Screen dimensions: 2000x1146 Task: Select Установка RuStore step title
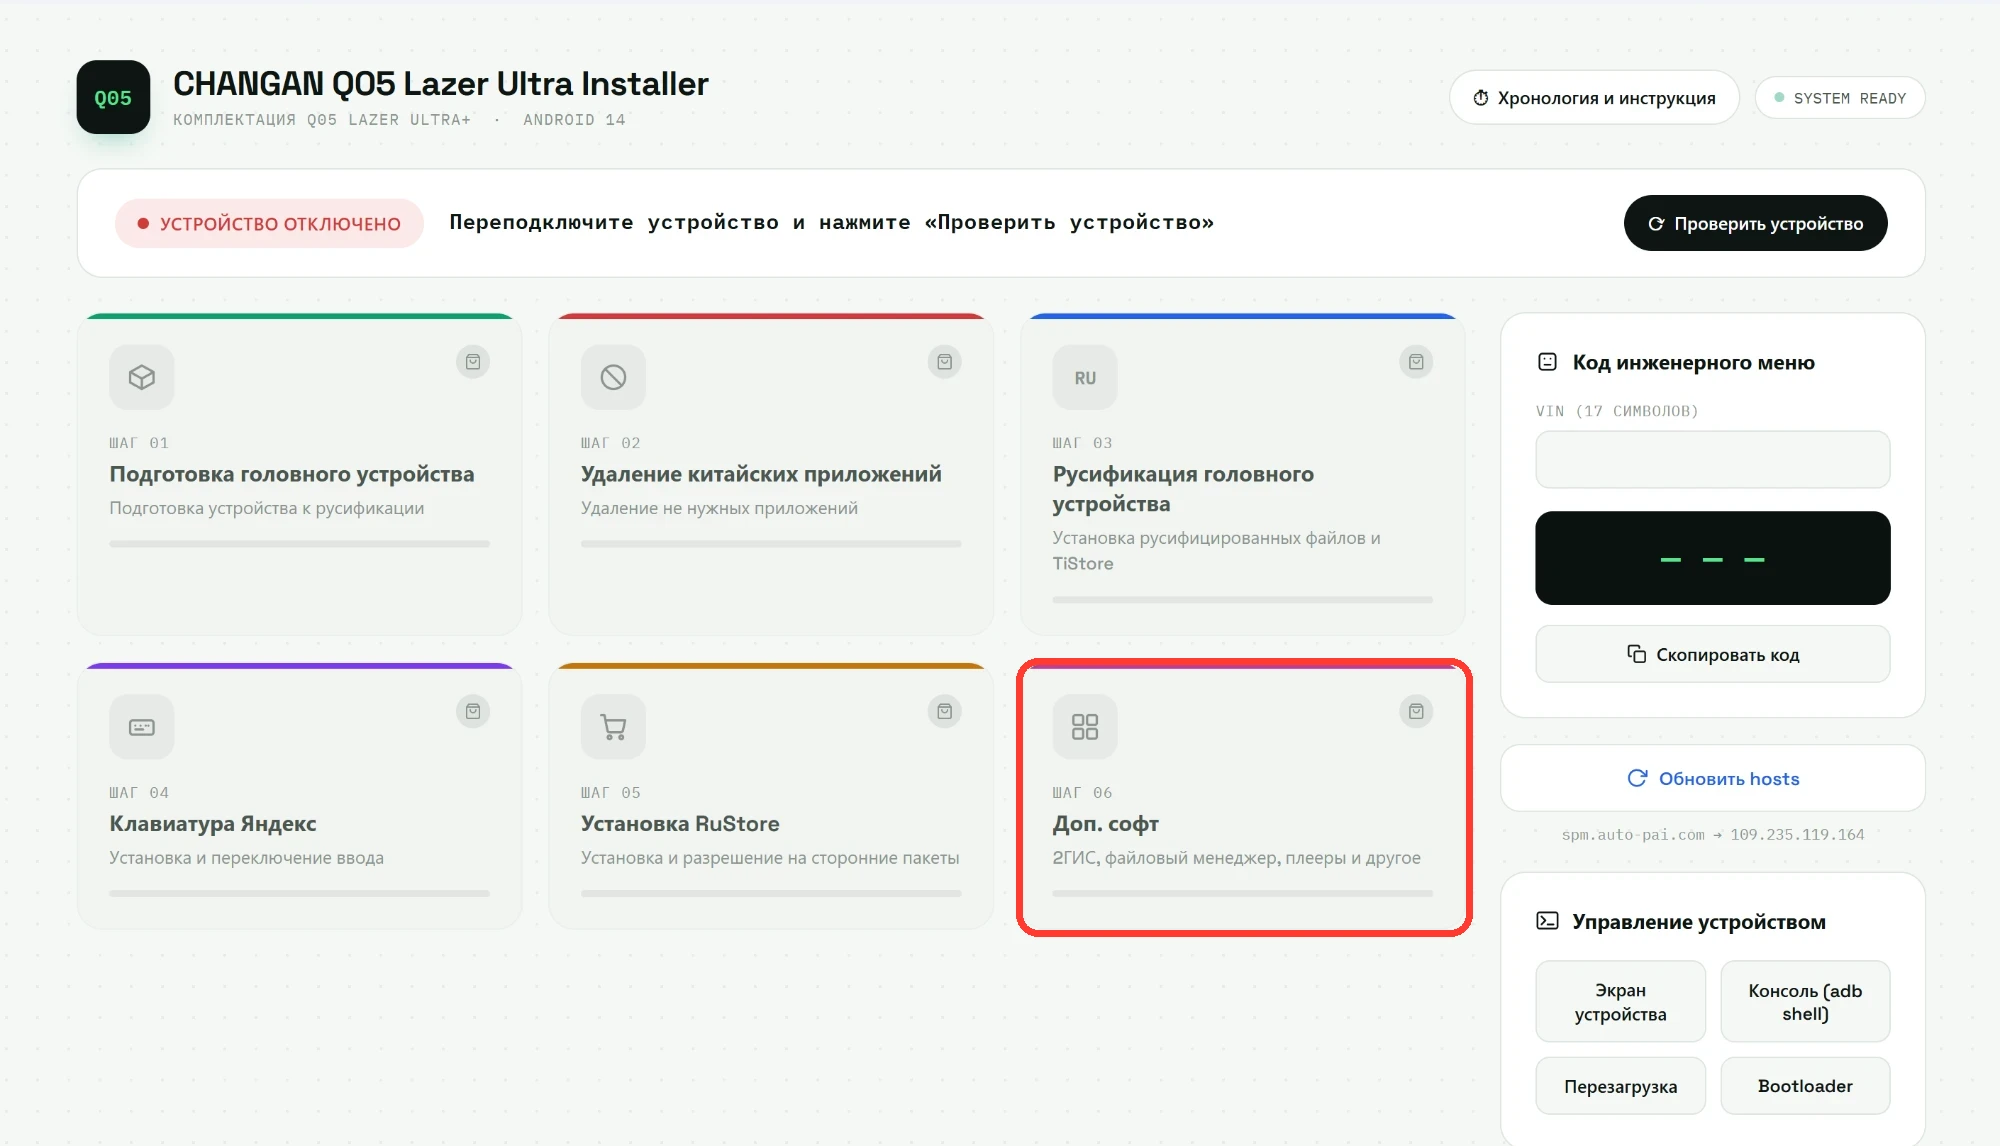[680, 824]
